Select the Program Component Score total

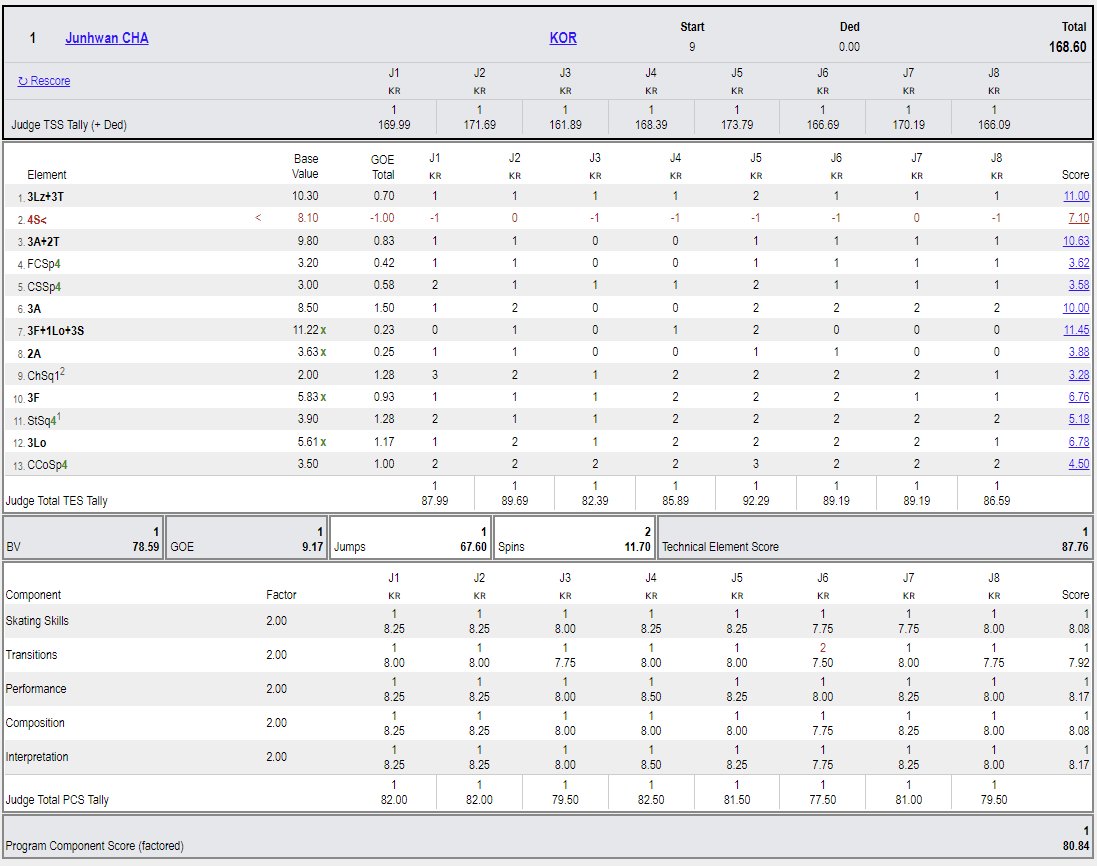[x=548, y=837]
